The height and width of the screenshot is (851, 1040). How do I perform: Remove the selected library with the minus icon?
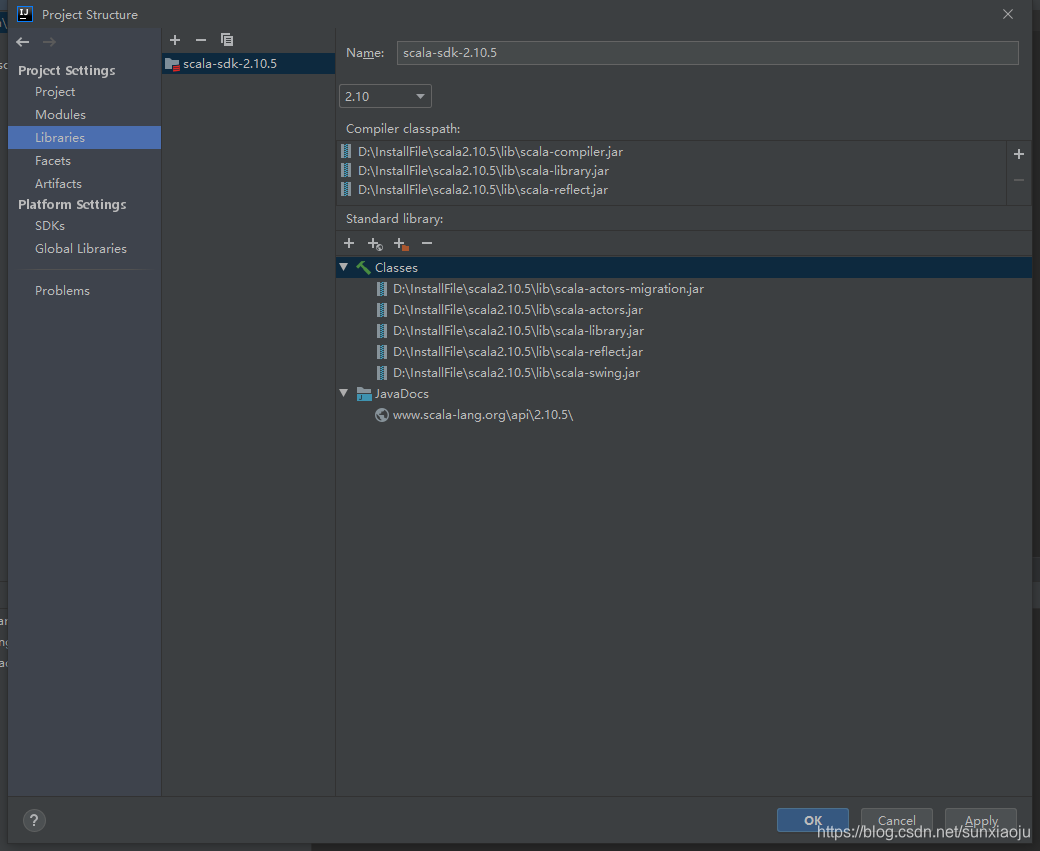pyautogui.click(x=201, y=40)
